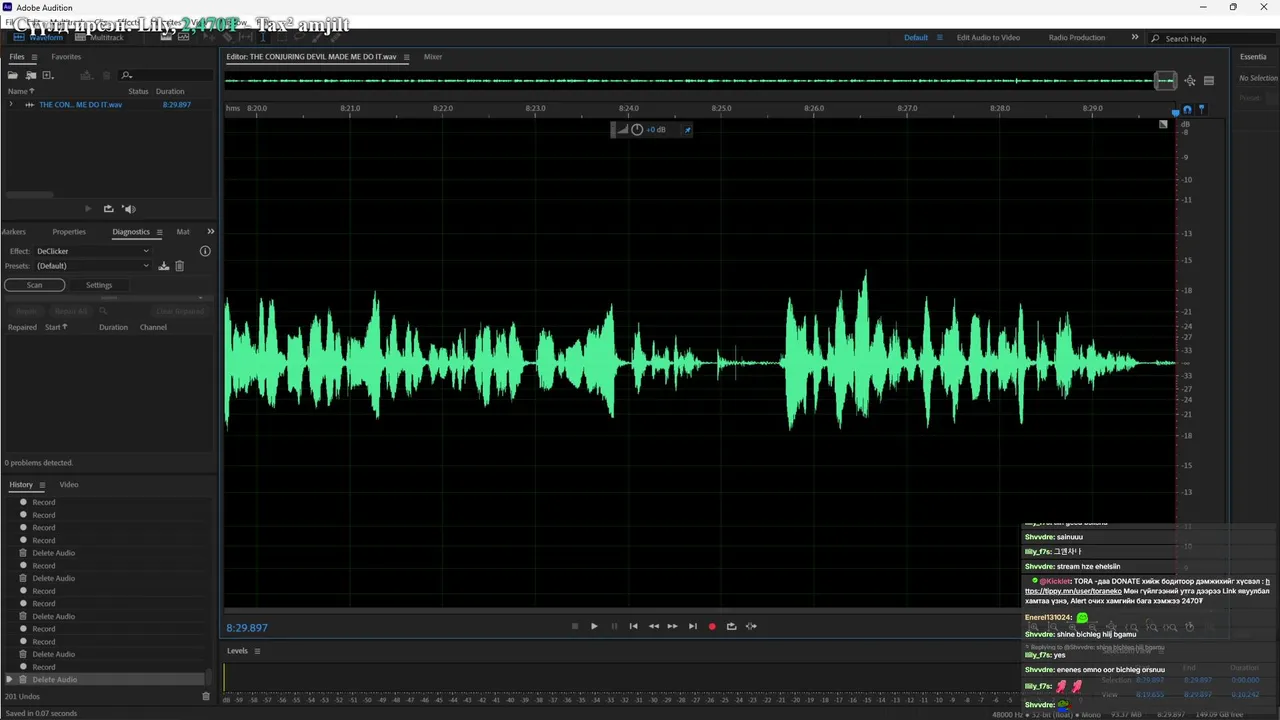Click the Pause transport button

click(614, 626)
